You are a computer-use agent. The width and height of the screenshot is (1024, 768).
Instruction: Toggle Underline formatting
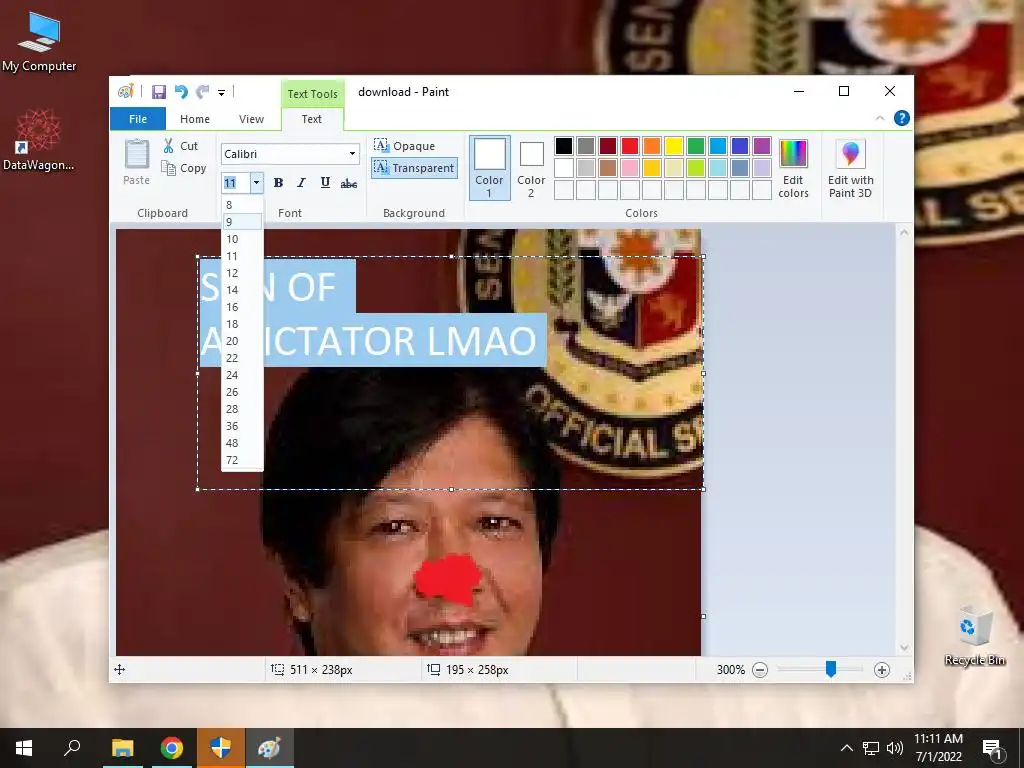[x=325, y=183]
